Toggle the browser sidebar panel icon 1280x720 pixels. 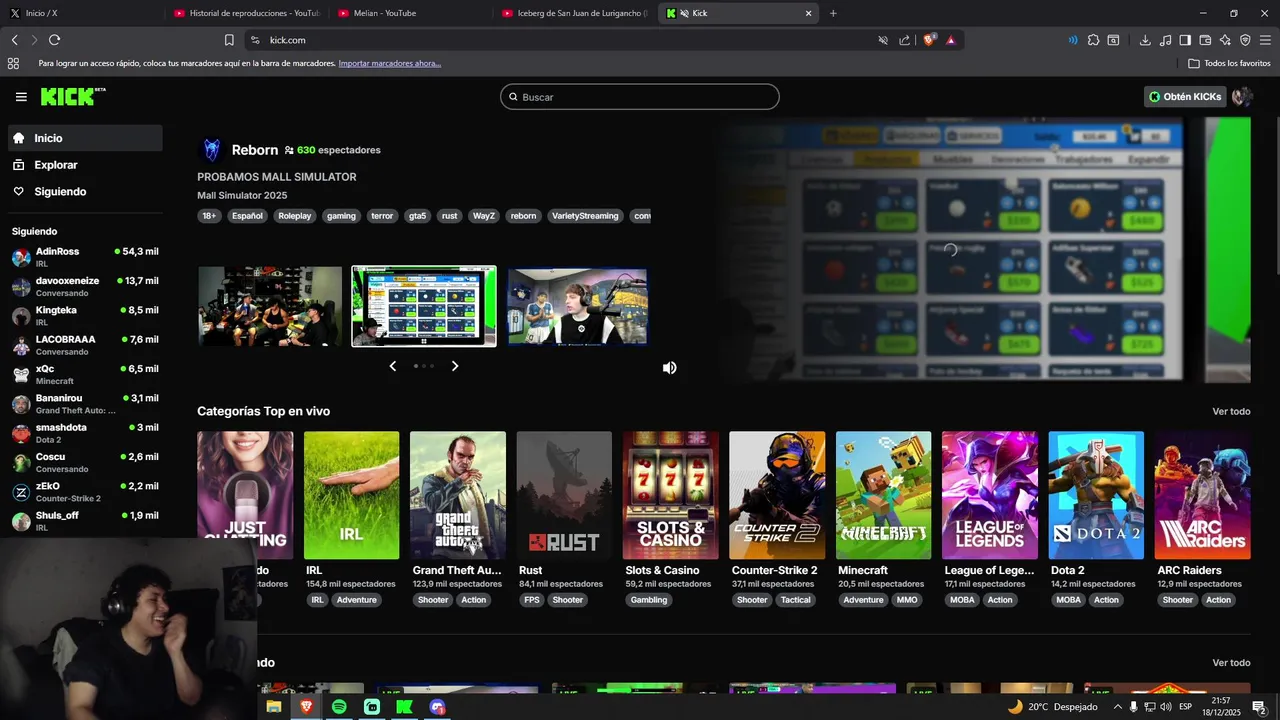[x=1185, y=40]
